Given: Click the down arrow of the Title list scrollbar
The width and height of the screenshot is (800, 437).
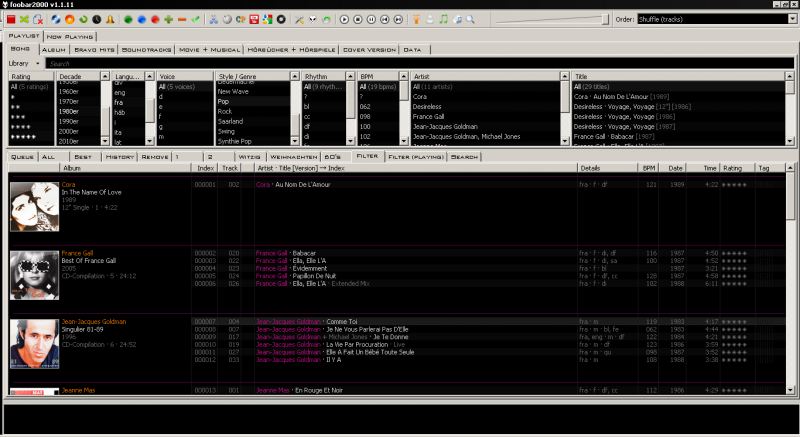Looking at the screenshot, I should point(790,141).
